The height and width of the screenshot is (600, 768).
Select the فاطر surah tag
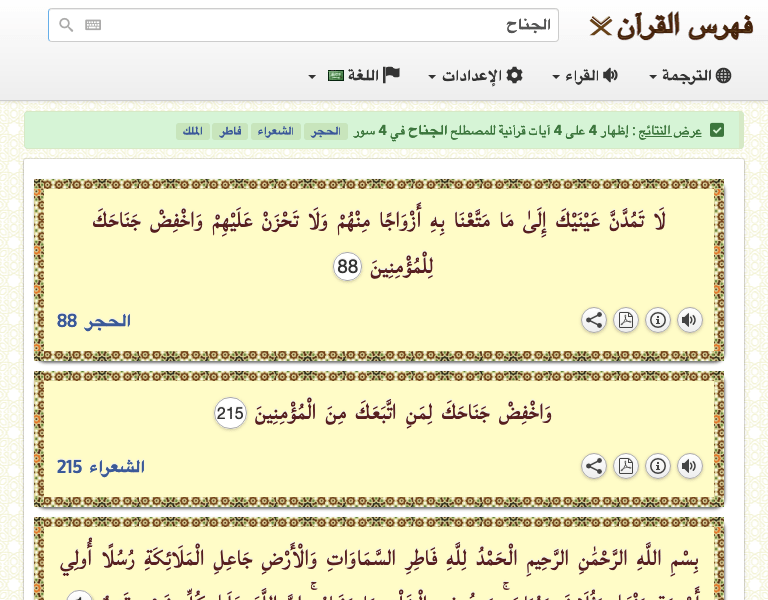231,131
